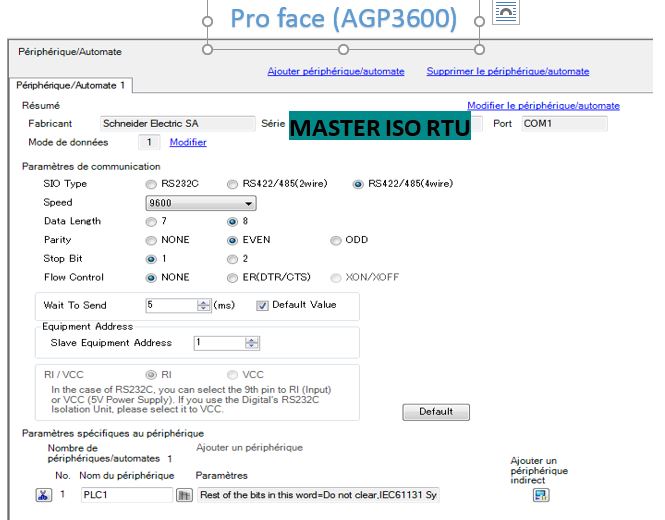
Task: Click the Supprimer le périphérique/automate link
Action: coord(507,71)
